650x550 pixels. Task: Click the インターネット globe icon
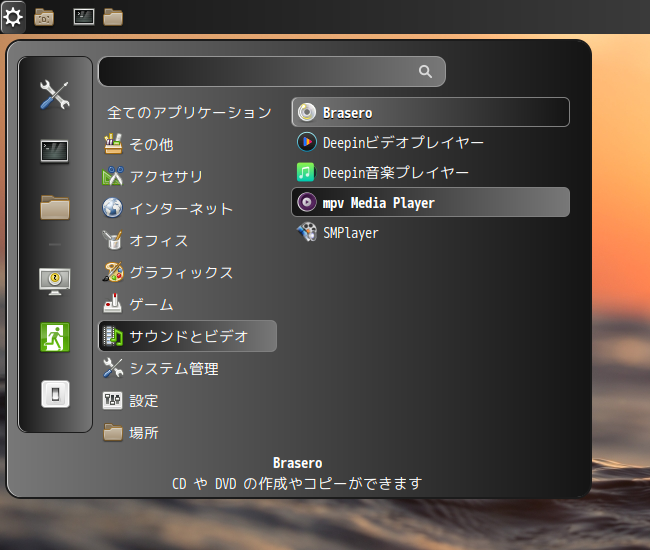point(112,208)
